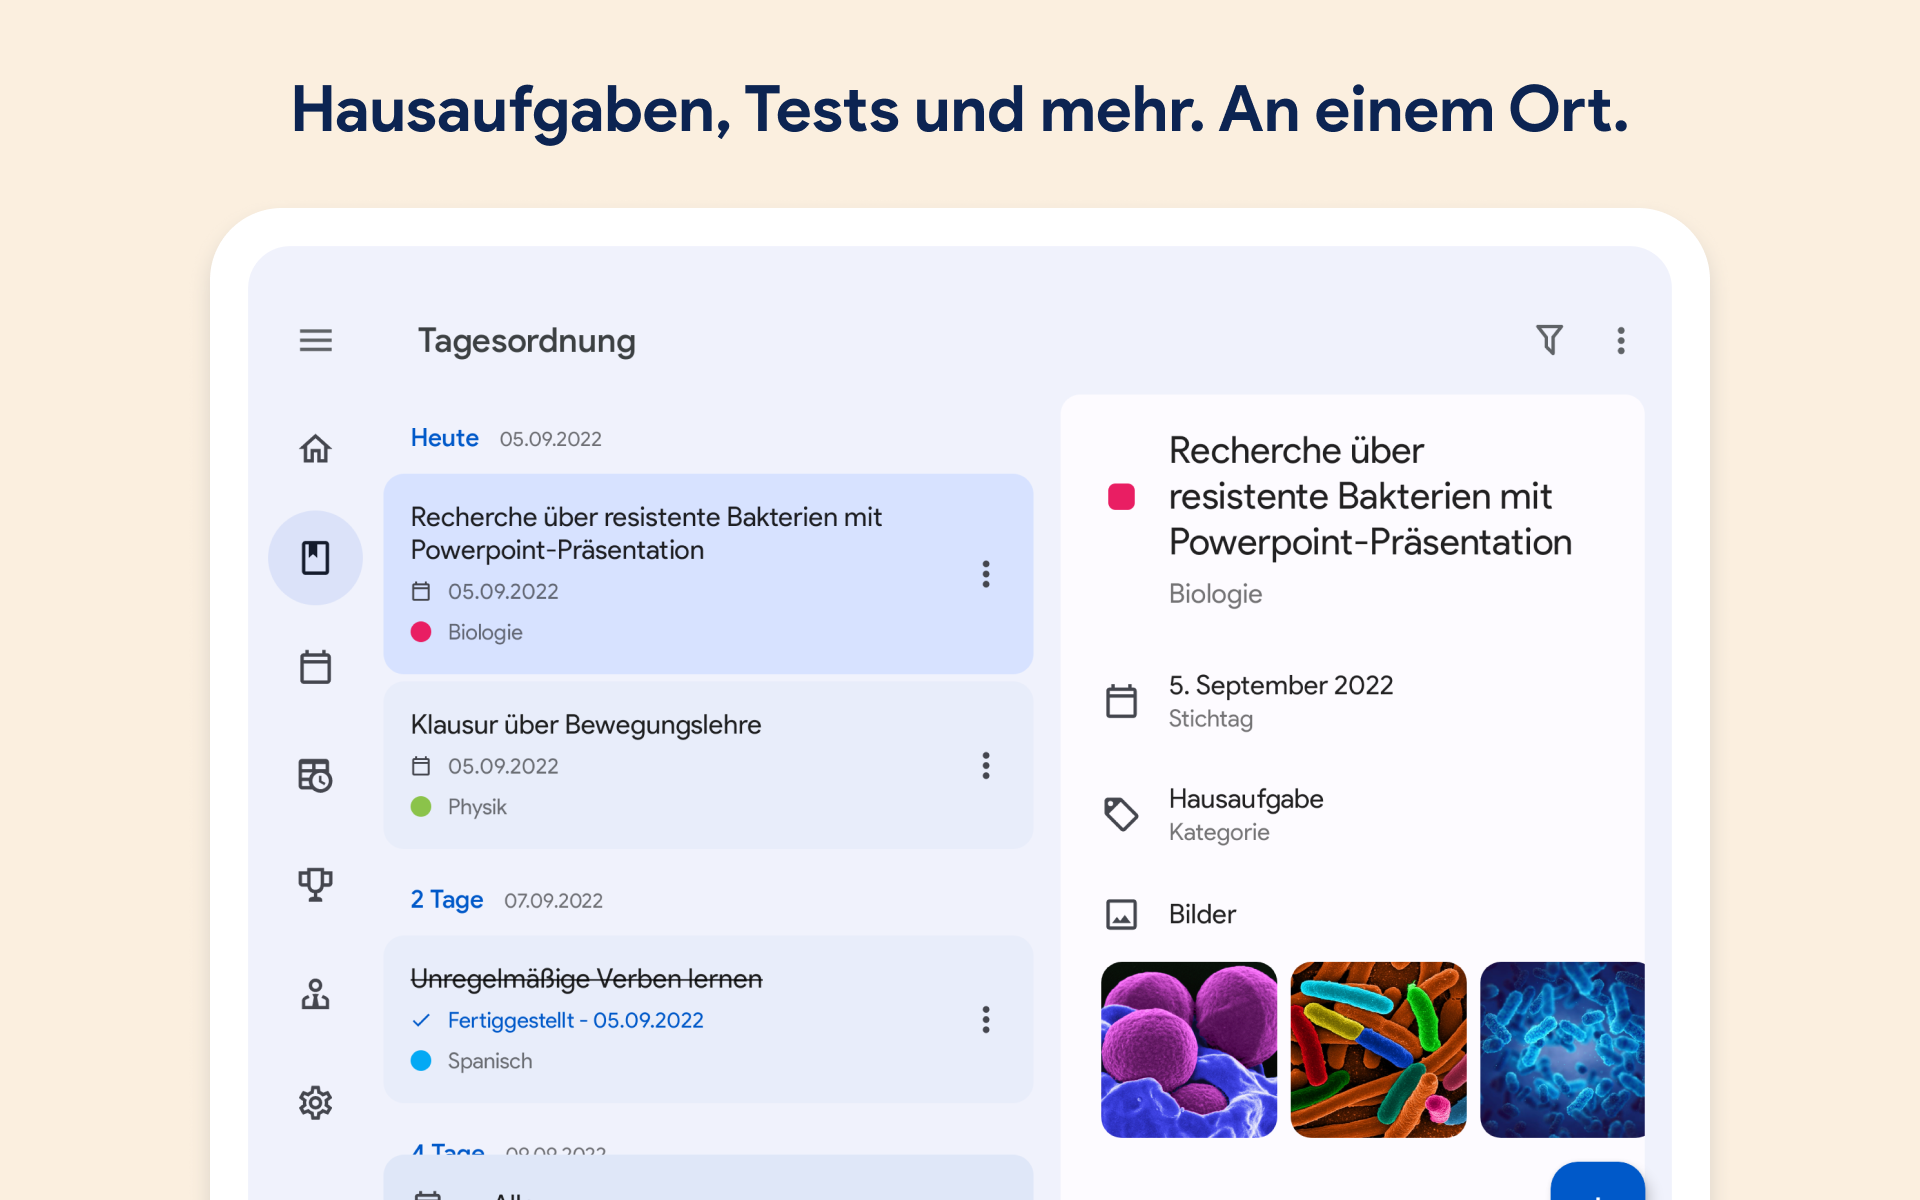Go to the Home sidebar icon
Screen dimensions: 1920x1200
coord(315,449)
